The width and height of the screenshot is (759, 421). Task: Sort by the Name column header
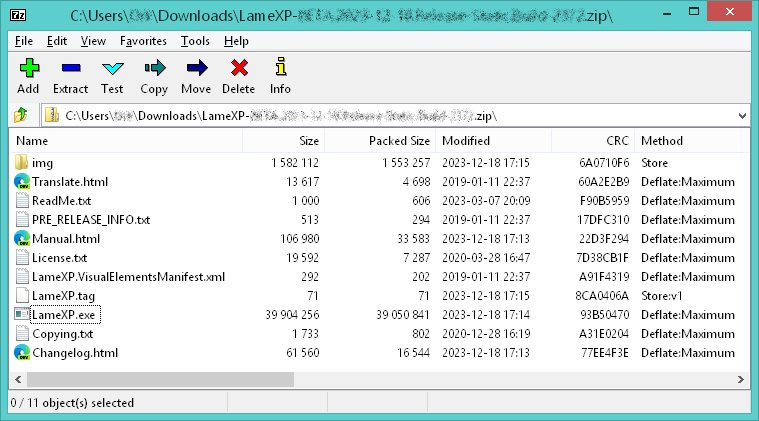point(126,141)
